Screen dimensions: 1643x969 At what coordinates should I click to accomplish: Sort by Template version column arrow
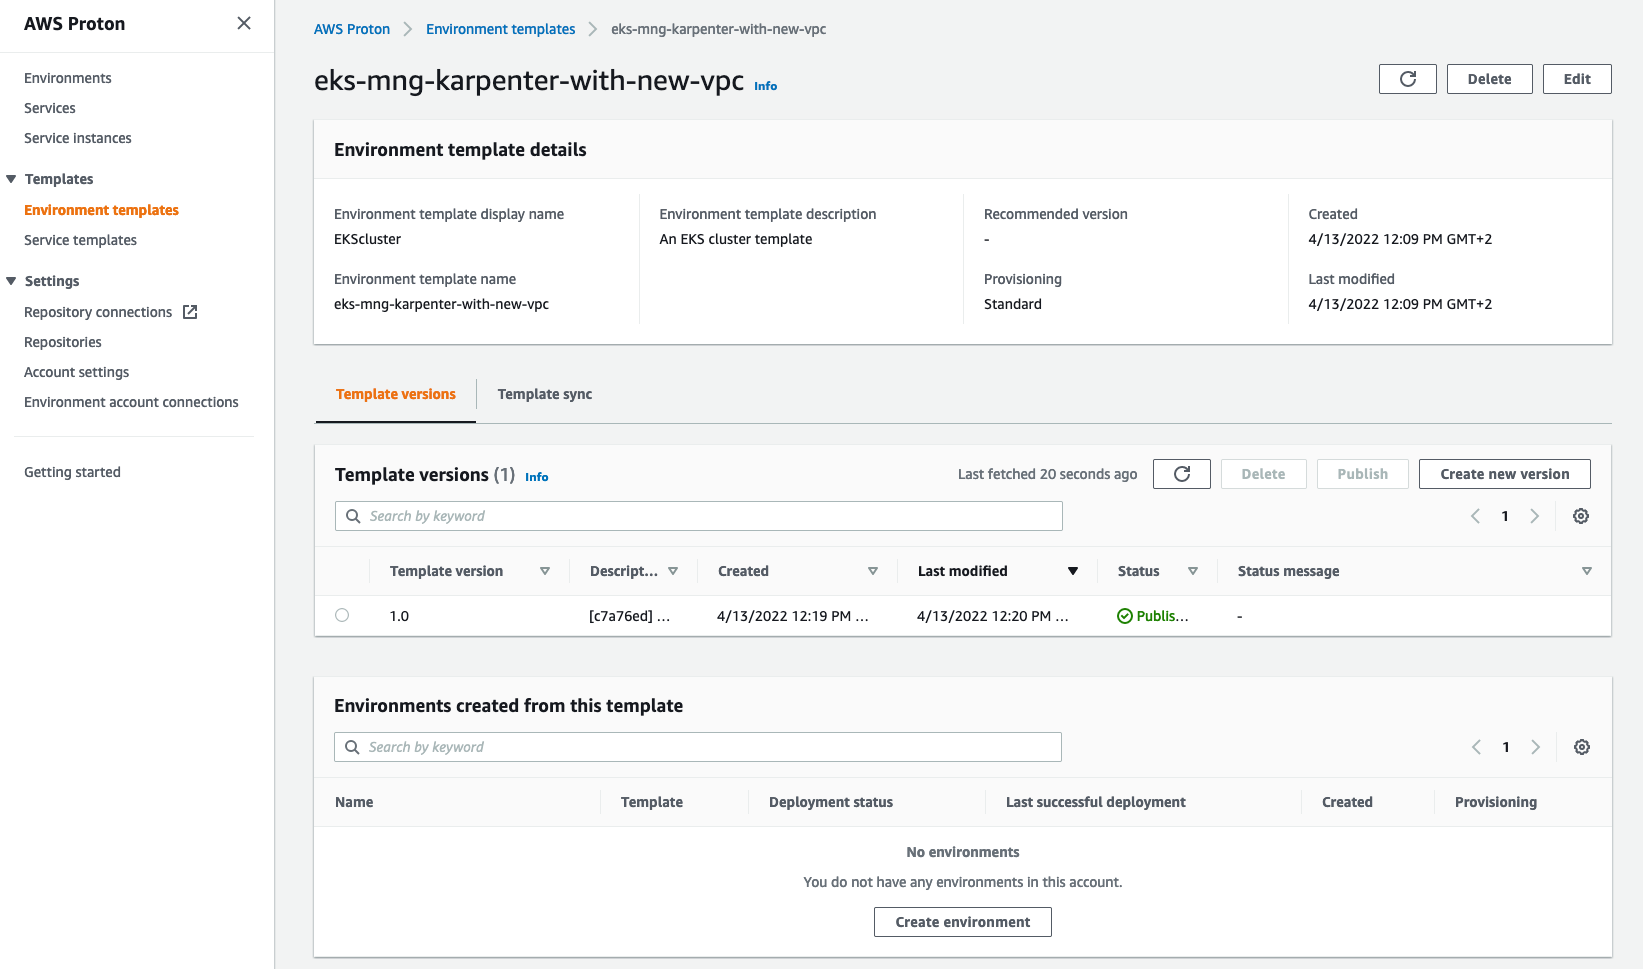[545, 571]
